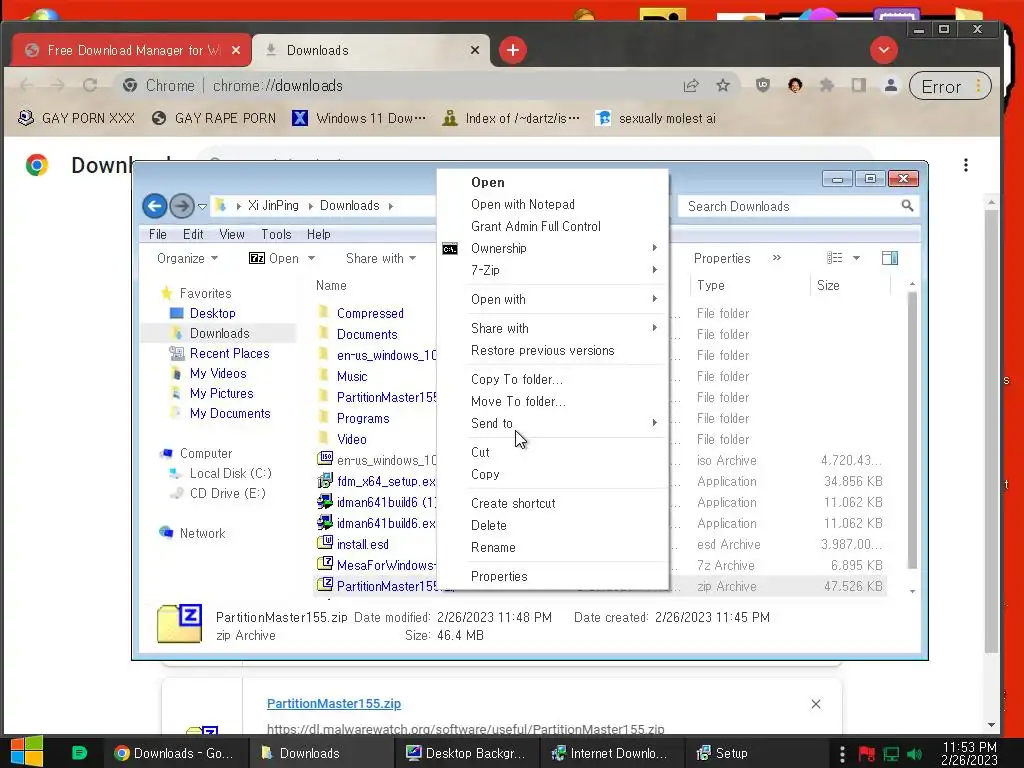
Task: Switch to Free Download Manager tab
Action: pos(132,50)
